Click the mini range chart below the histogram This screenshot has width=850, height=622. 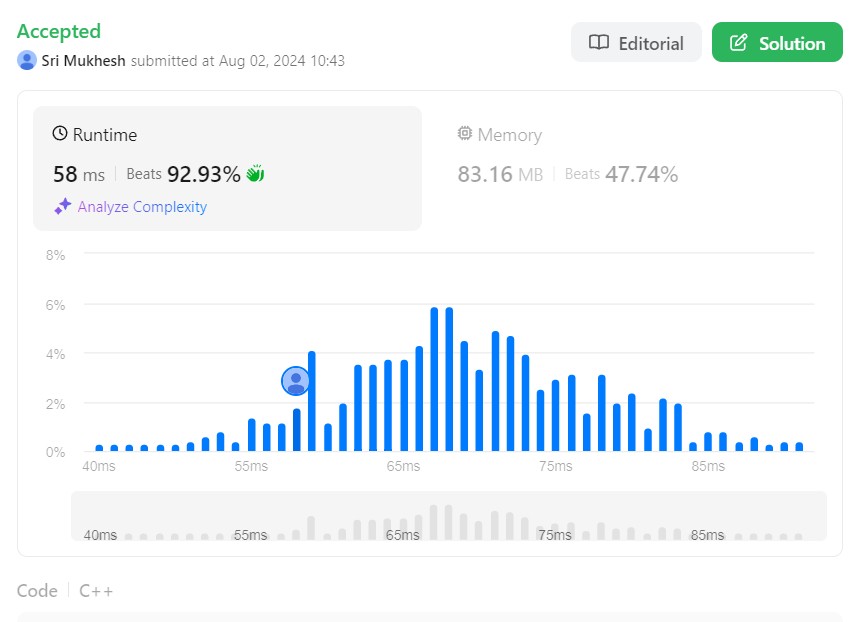tap(448, 516)
